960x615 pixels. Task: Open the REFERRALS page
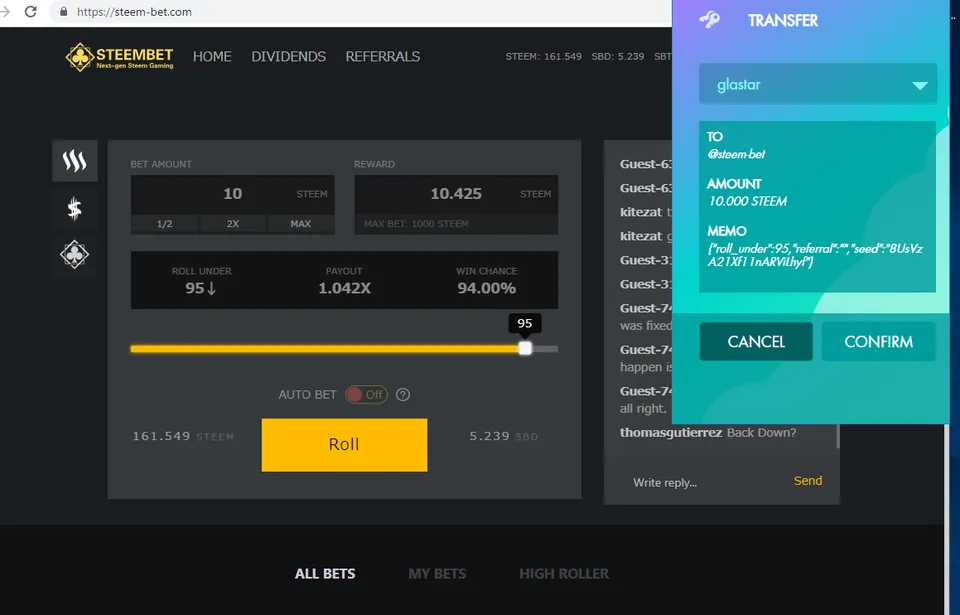[383, 56]
